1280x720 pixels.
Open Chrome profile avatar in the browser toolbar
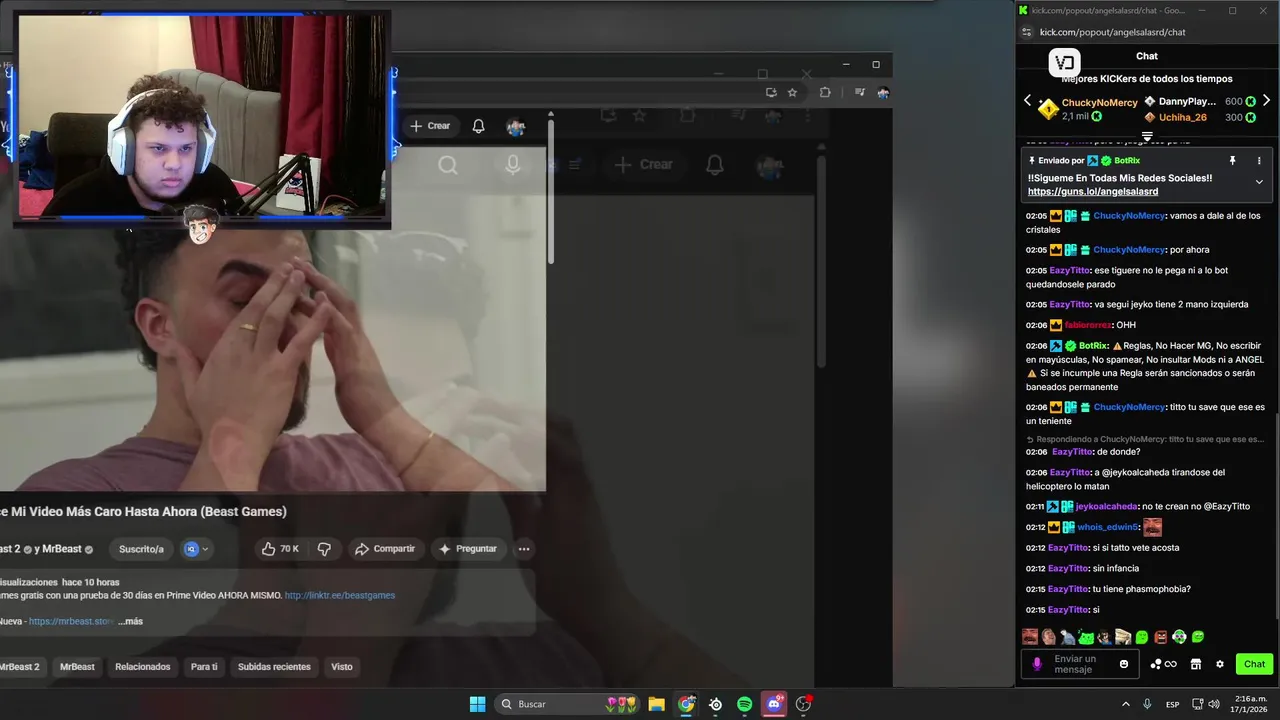[x=883, y=92]
